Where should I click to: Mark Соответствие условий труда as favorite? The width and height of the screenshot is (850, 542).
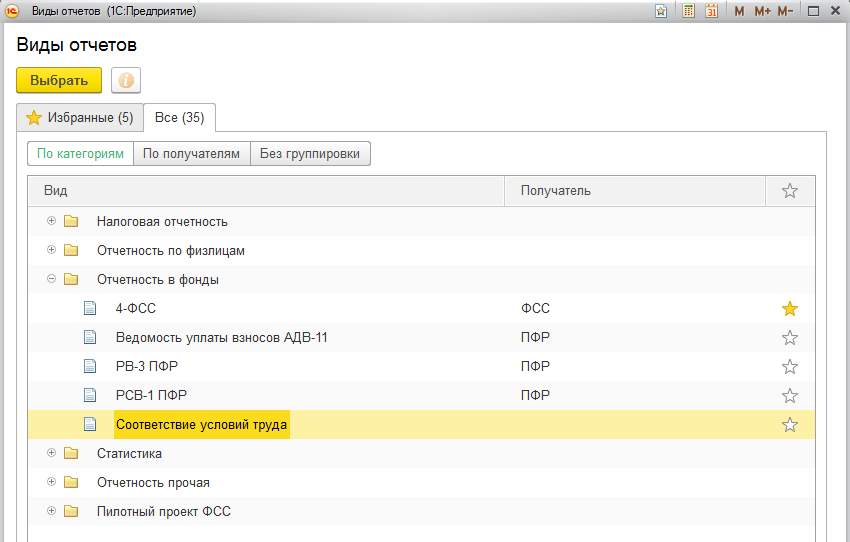790,425
